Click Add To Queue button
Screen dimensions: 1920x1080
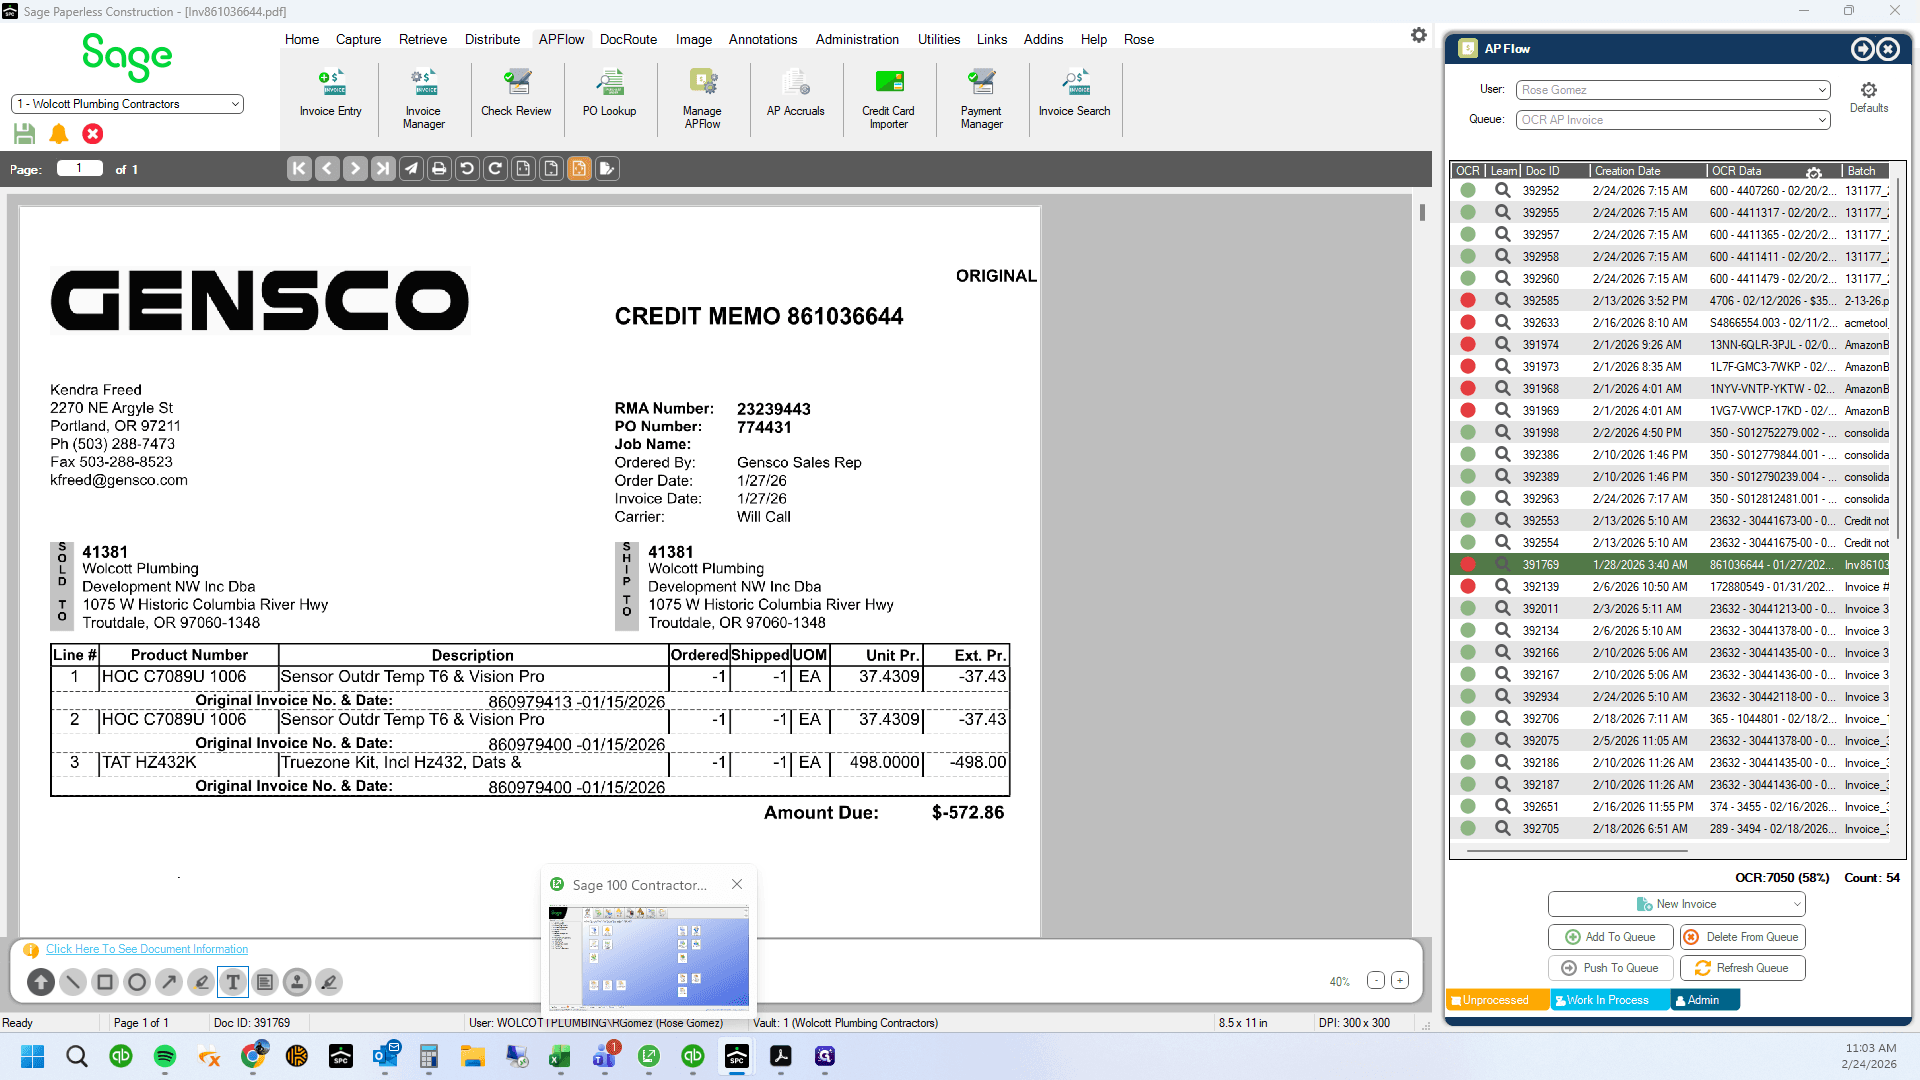(1610, 937)
